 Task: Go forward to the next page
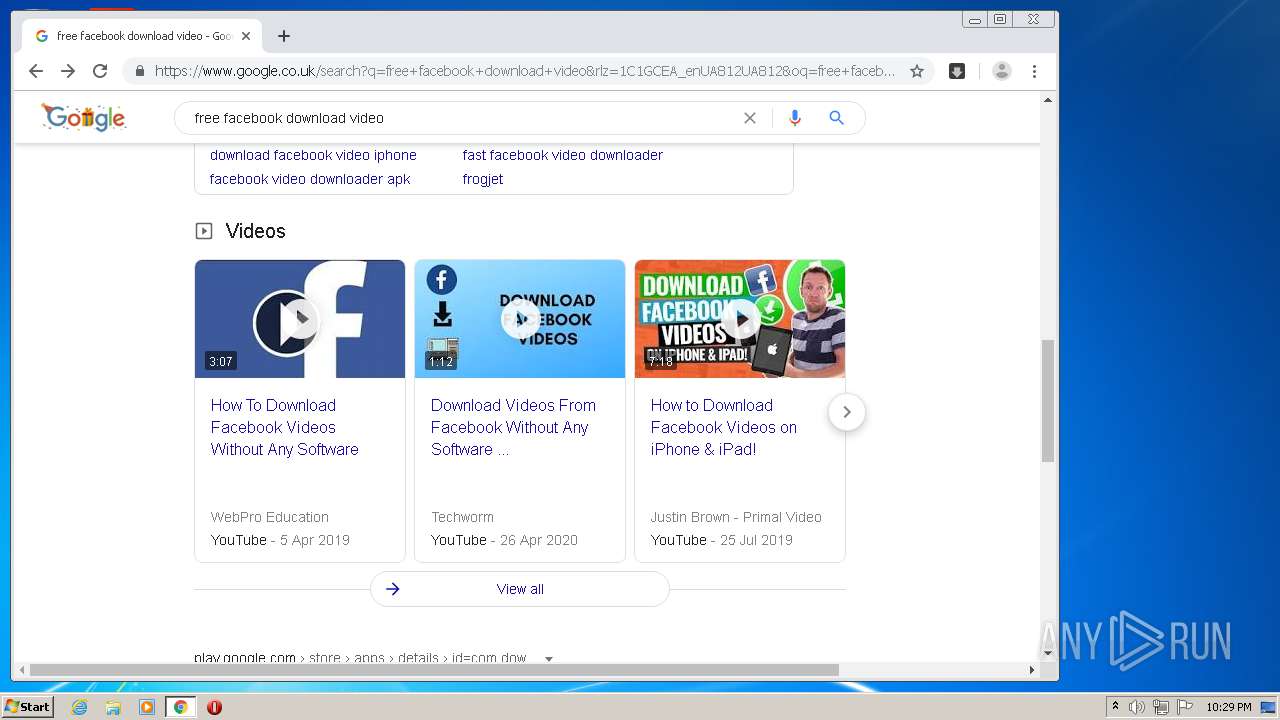pyautogui.click(x=68, y=71)
